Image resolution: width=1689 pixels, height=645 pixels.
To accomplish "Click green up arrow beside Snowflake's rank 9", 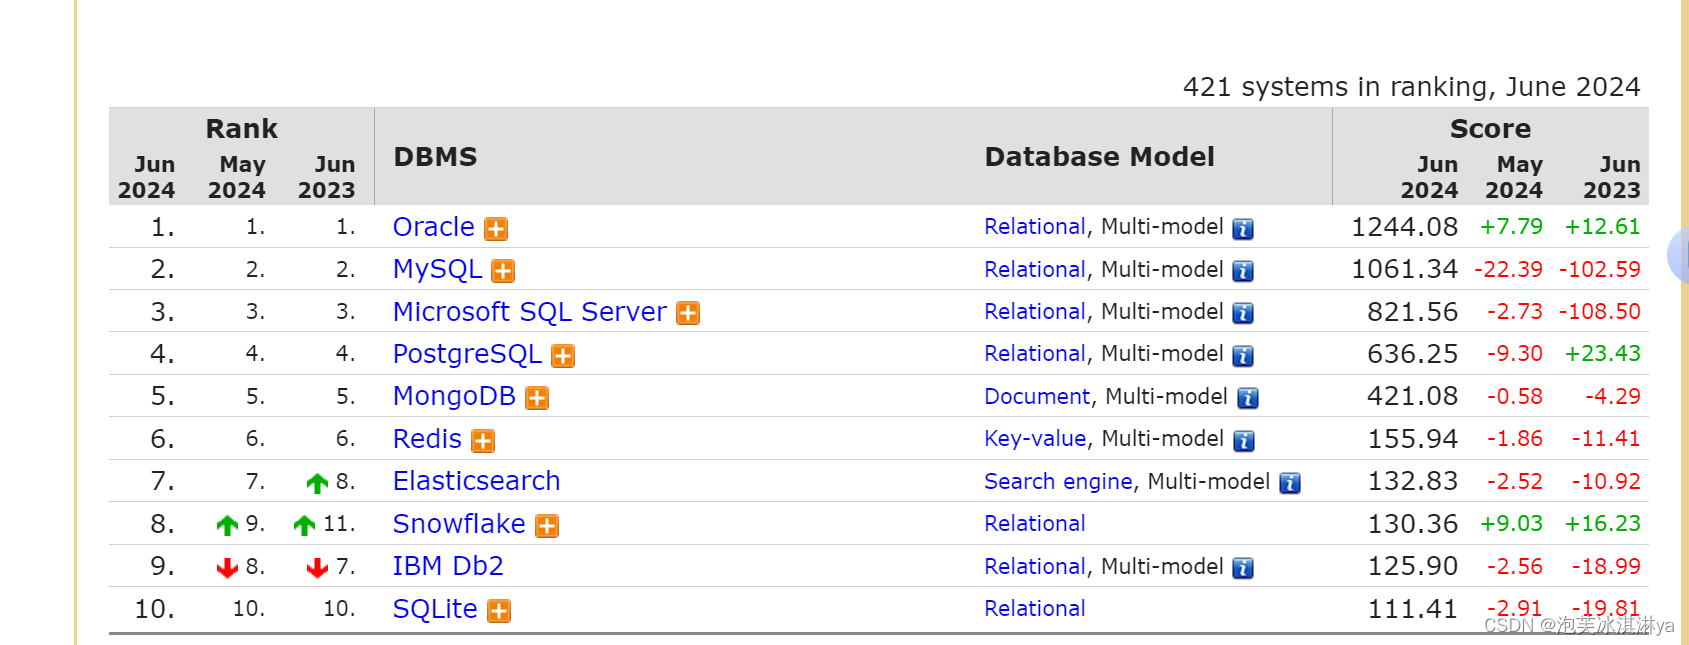I will tap(227, 525).
